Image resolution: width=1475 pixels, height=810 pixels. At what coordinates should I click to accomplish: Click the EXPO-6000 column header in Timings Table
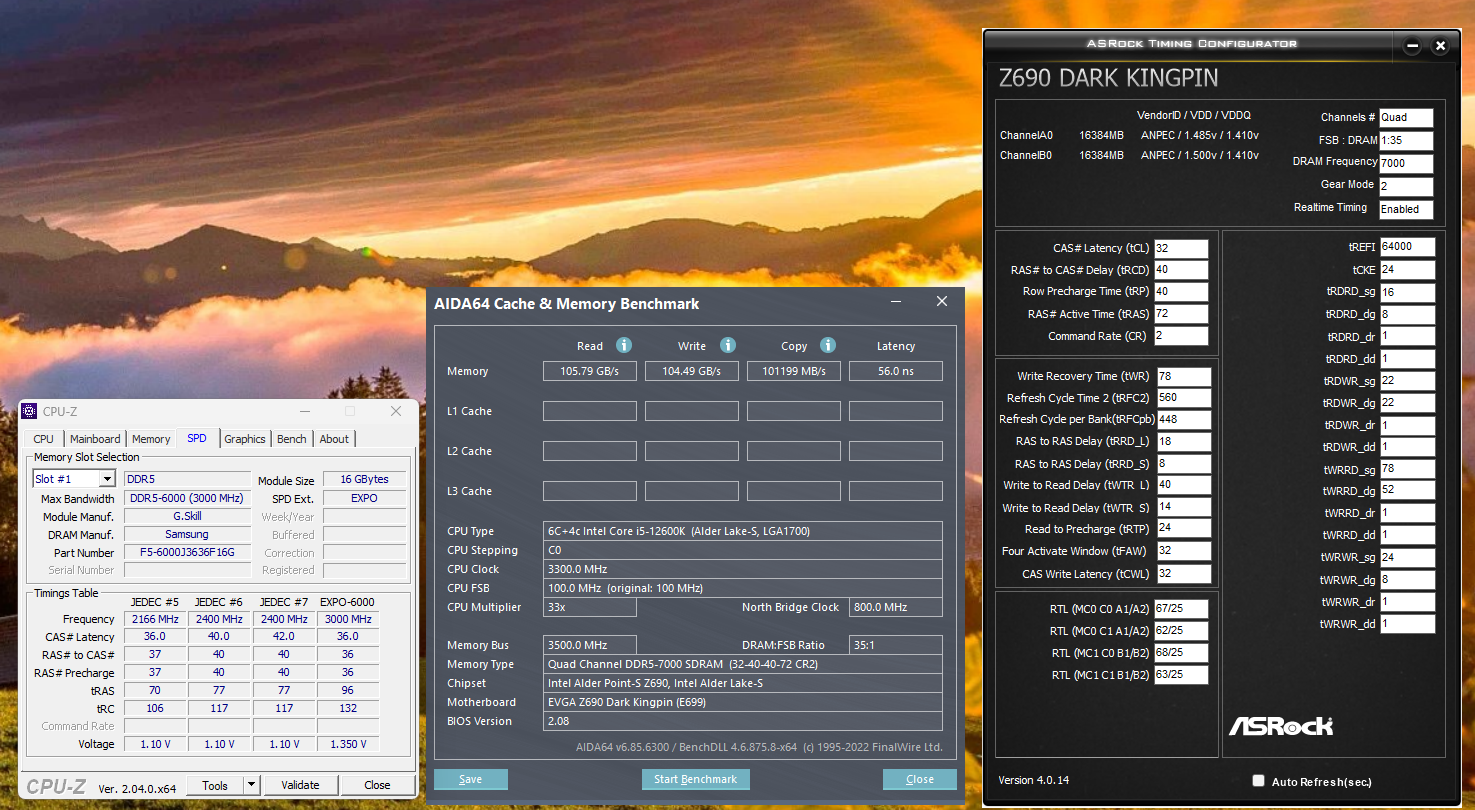[x=347, y=602]
